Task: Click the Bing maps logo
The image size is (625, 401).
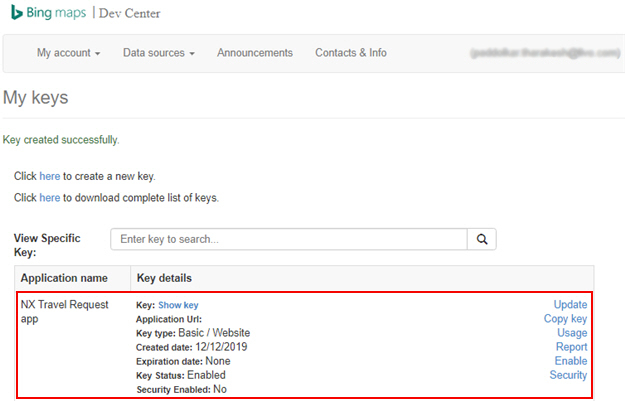Action: click(48, 13)
